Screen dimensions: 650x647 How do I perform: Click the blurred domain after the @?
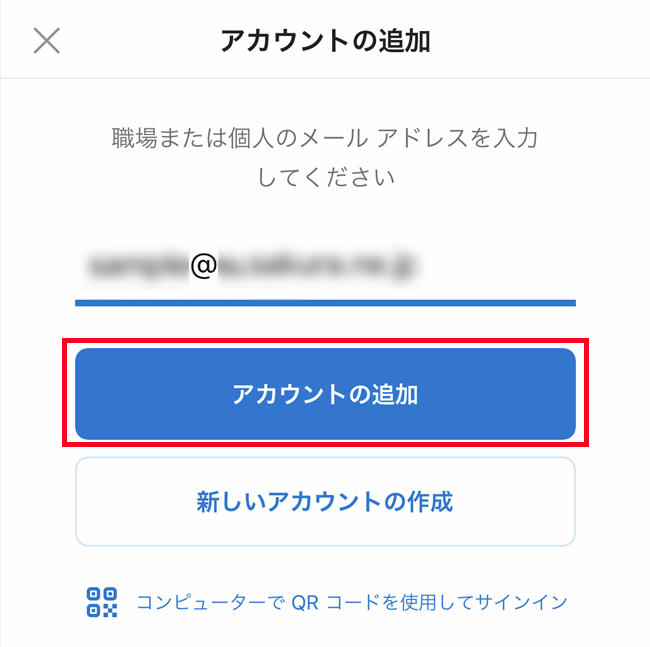(x=318, y=266)
